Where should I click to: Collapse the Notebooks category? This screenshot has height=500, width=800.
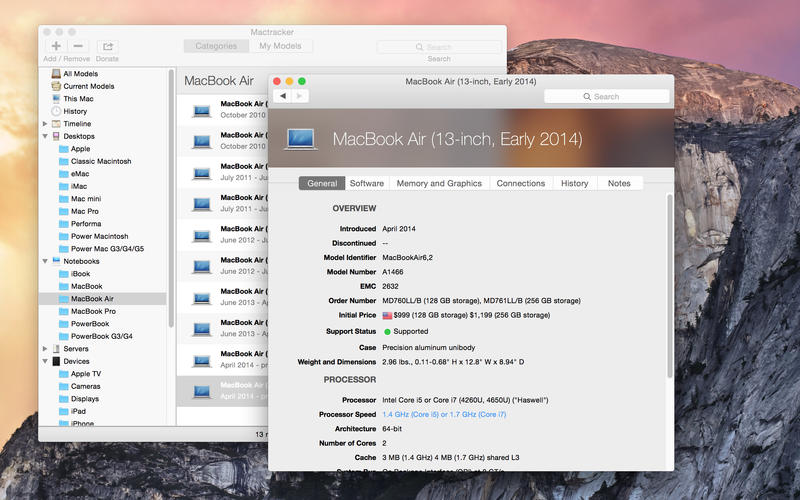pyautogui.click(x=45, y=261)
